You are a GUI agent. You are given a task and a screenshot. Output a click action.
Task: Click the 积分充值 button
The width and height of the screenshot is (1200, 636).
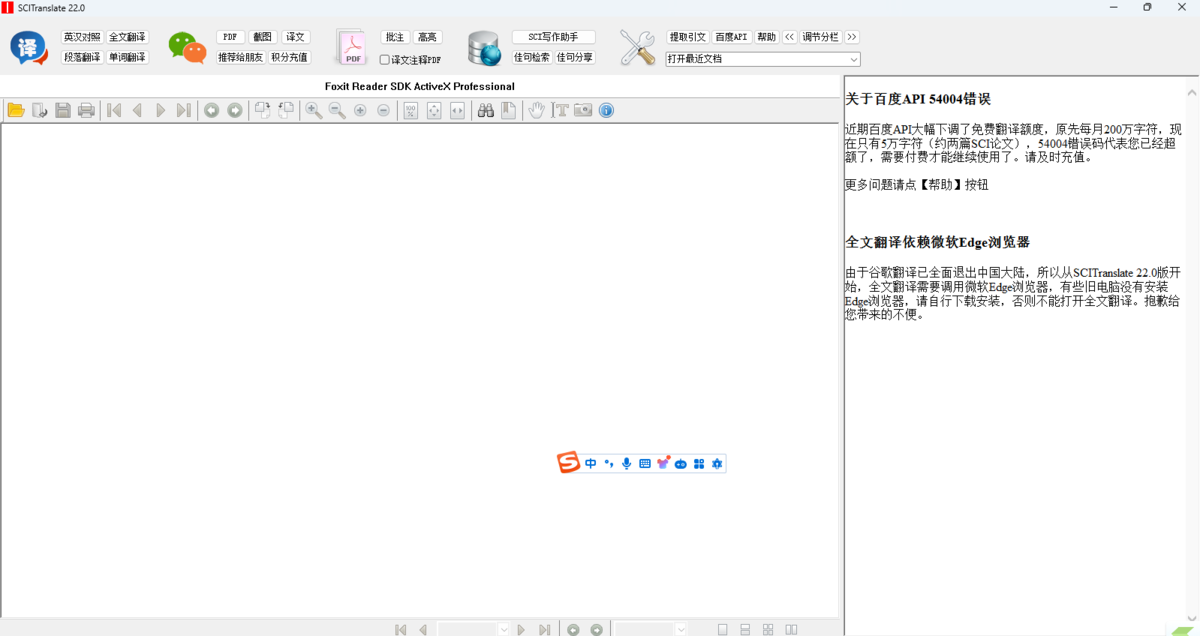click(x=290, y=58)
